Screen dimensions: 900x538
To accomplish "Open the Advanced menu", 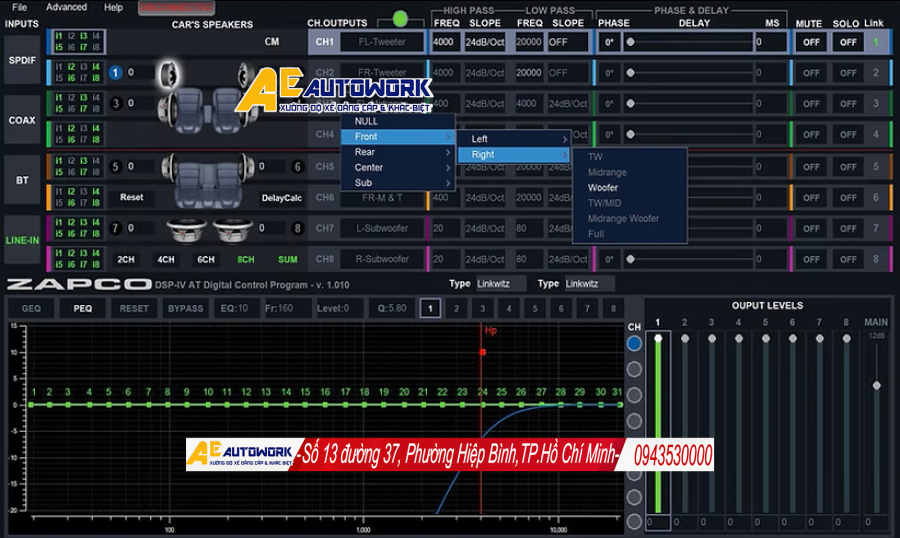I will [x=67, y=7].
